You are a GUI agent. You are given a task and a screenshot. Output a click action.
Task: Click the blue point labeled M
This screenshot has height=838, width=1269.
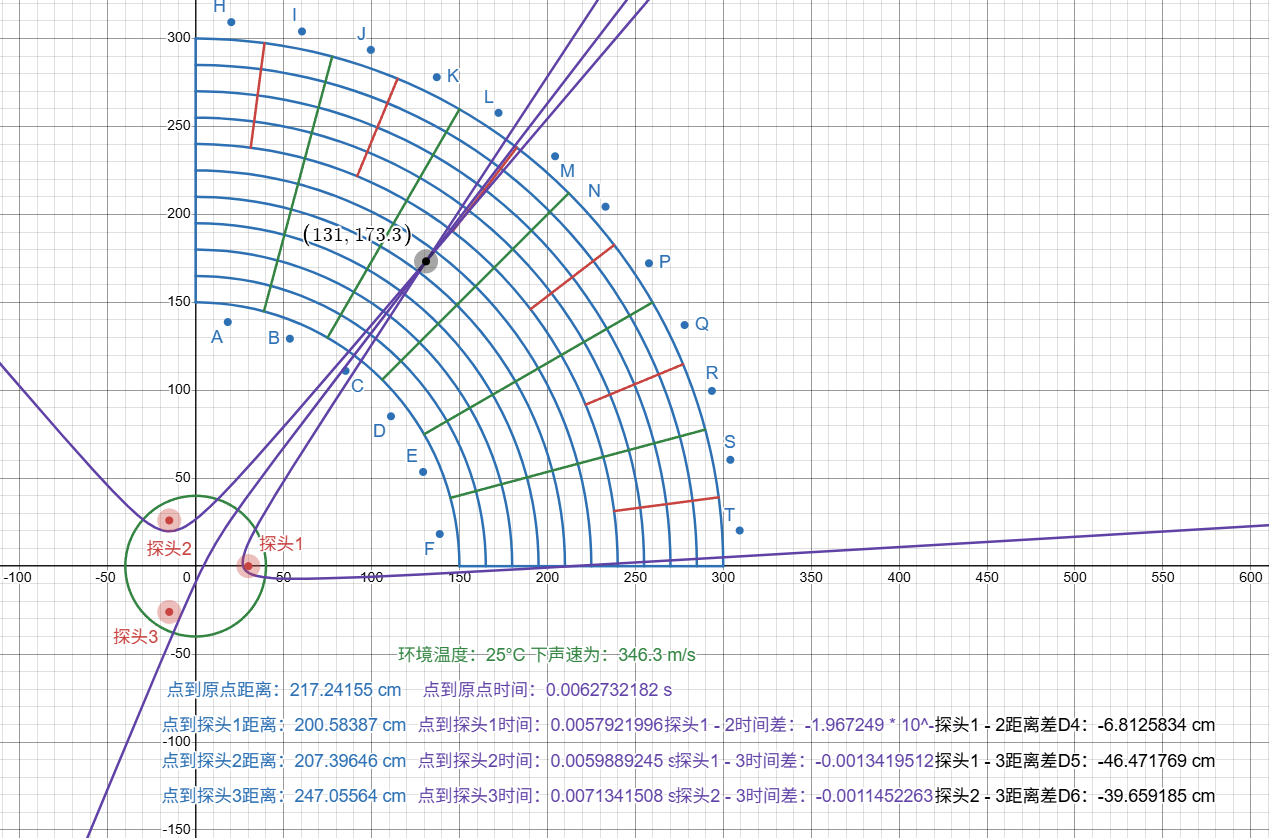pos(555,156)
